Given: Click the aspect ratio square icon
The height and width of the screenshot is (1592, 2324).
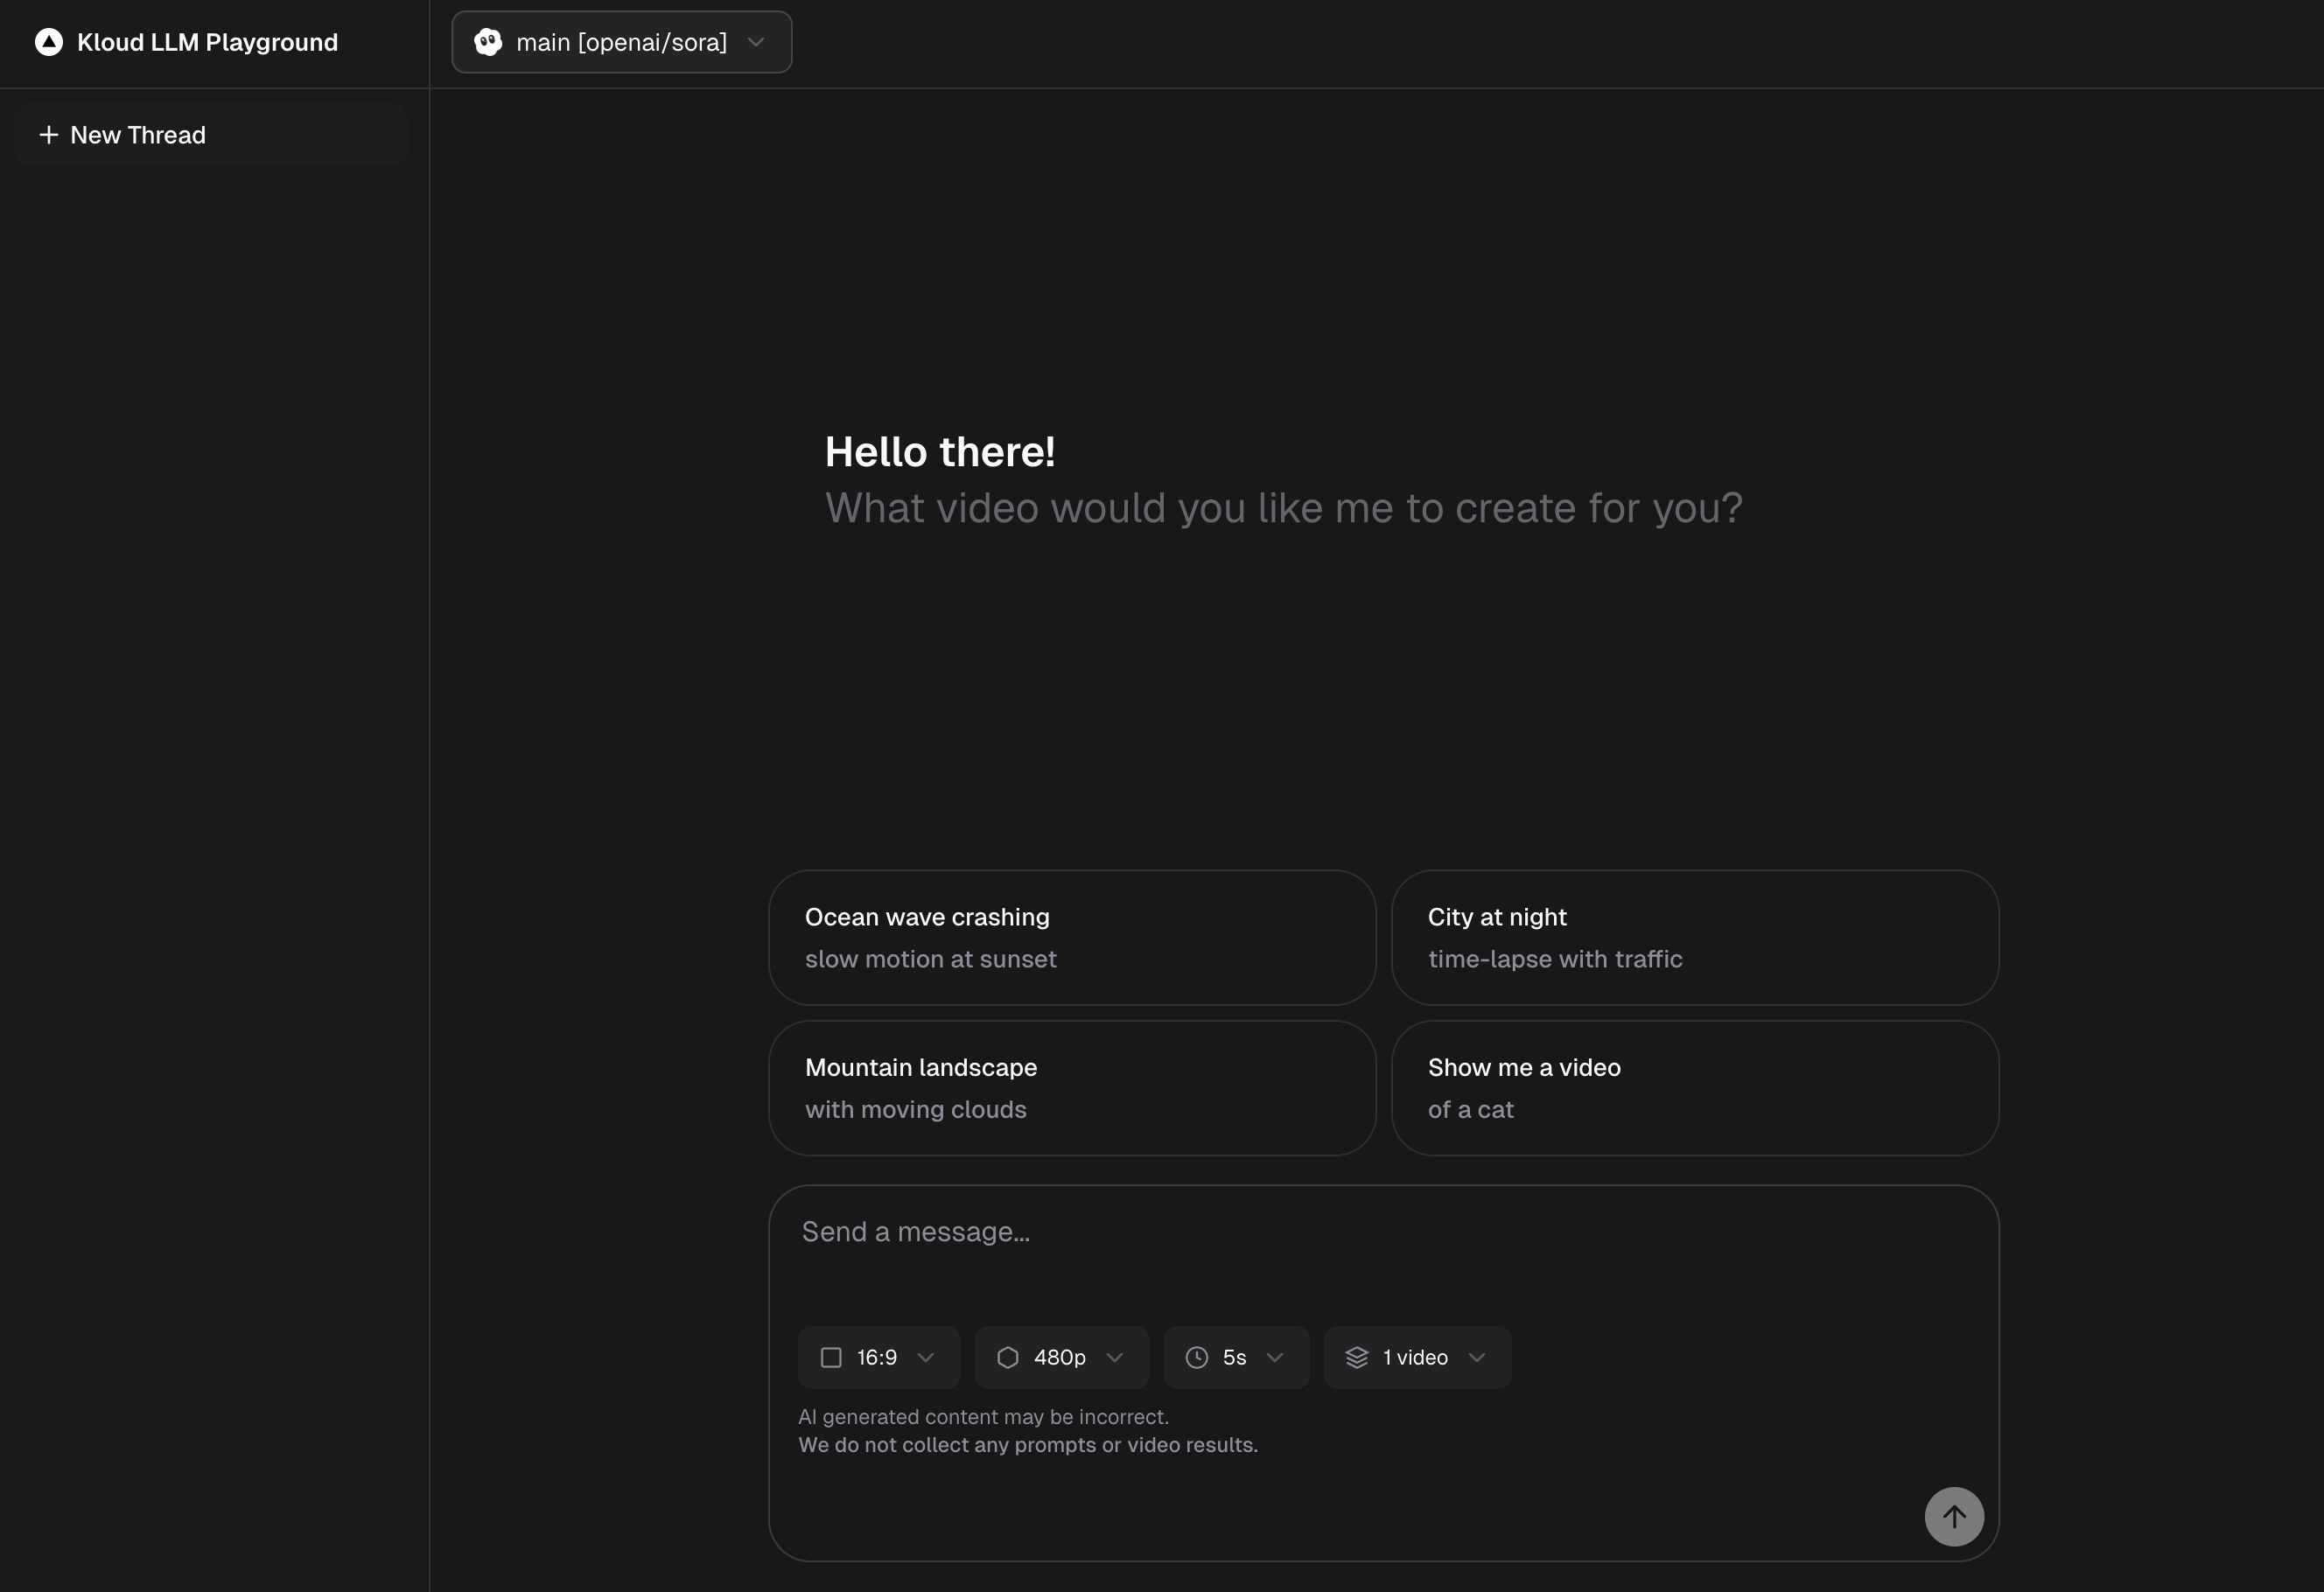Looking at the screenshot, I should pos(831,1357).
